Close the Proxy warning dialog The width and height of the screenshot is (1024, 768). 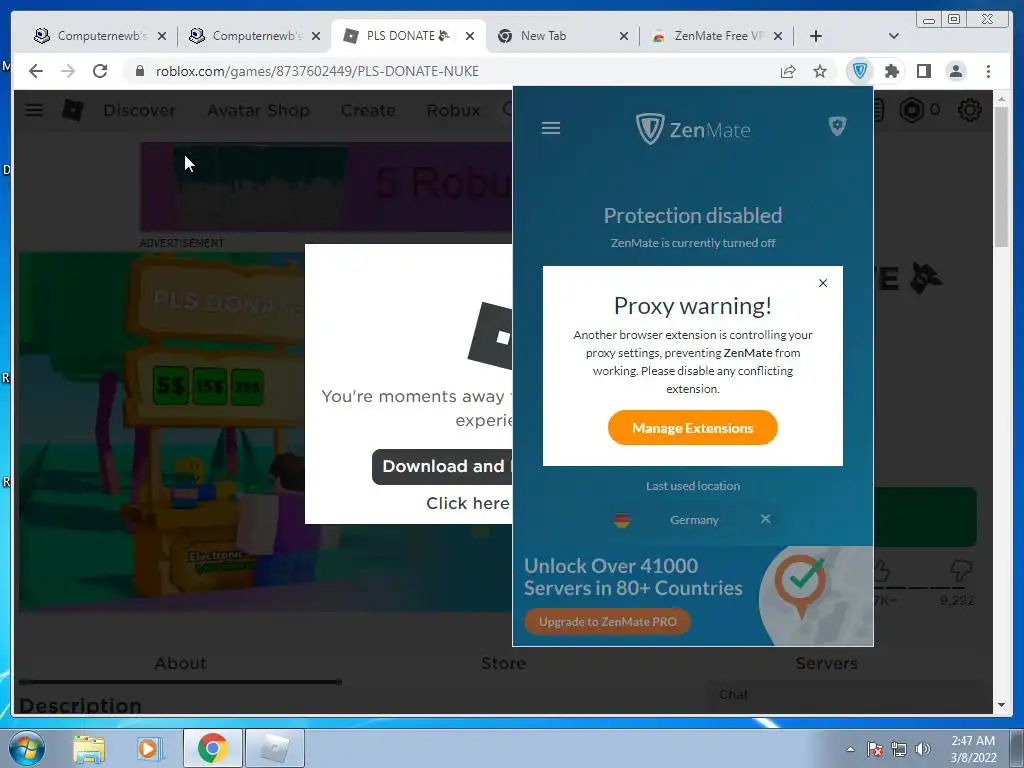[823, 283]
